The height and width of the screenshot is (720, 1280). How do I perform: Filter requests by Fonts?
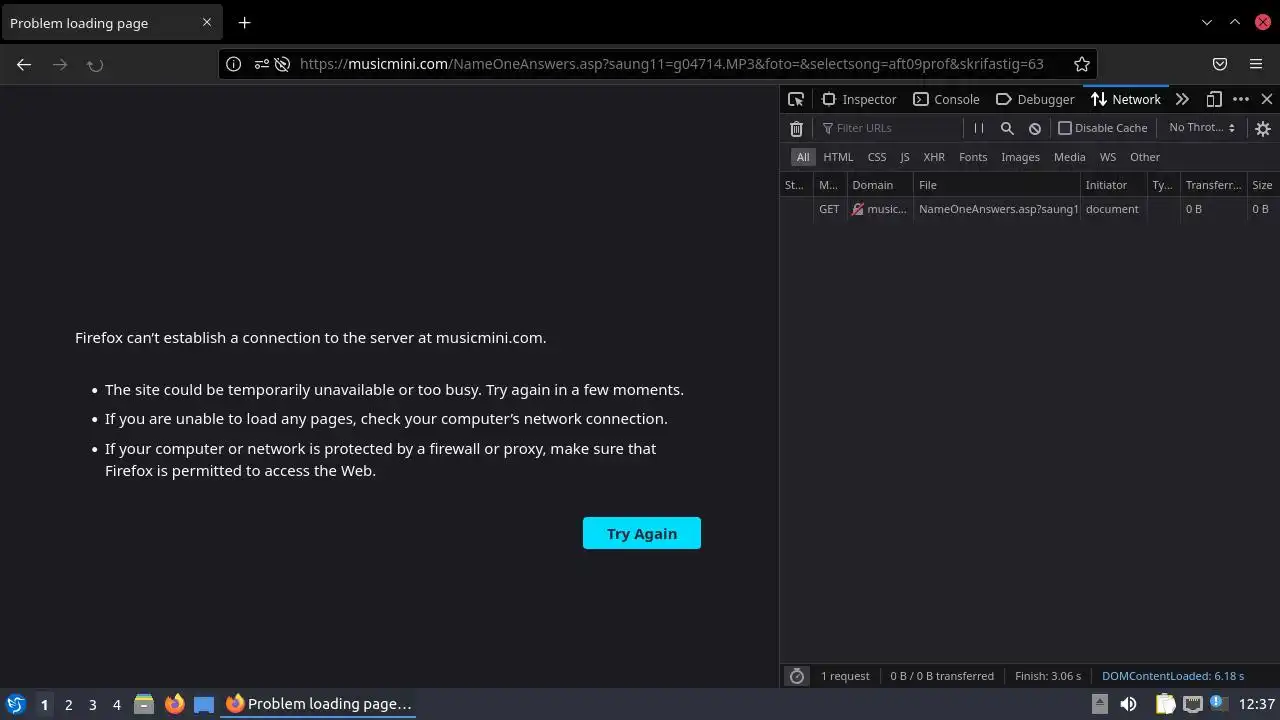973,157
